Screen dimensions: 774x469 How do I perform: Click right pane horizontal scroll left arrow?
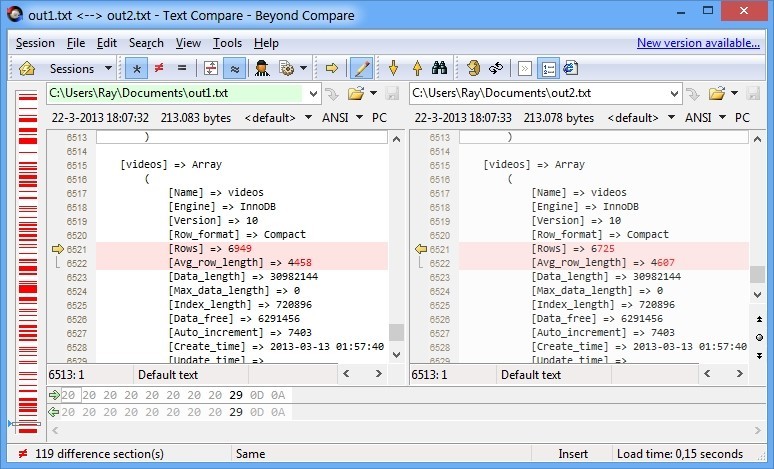click(x=707, y=374)
